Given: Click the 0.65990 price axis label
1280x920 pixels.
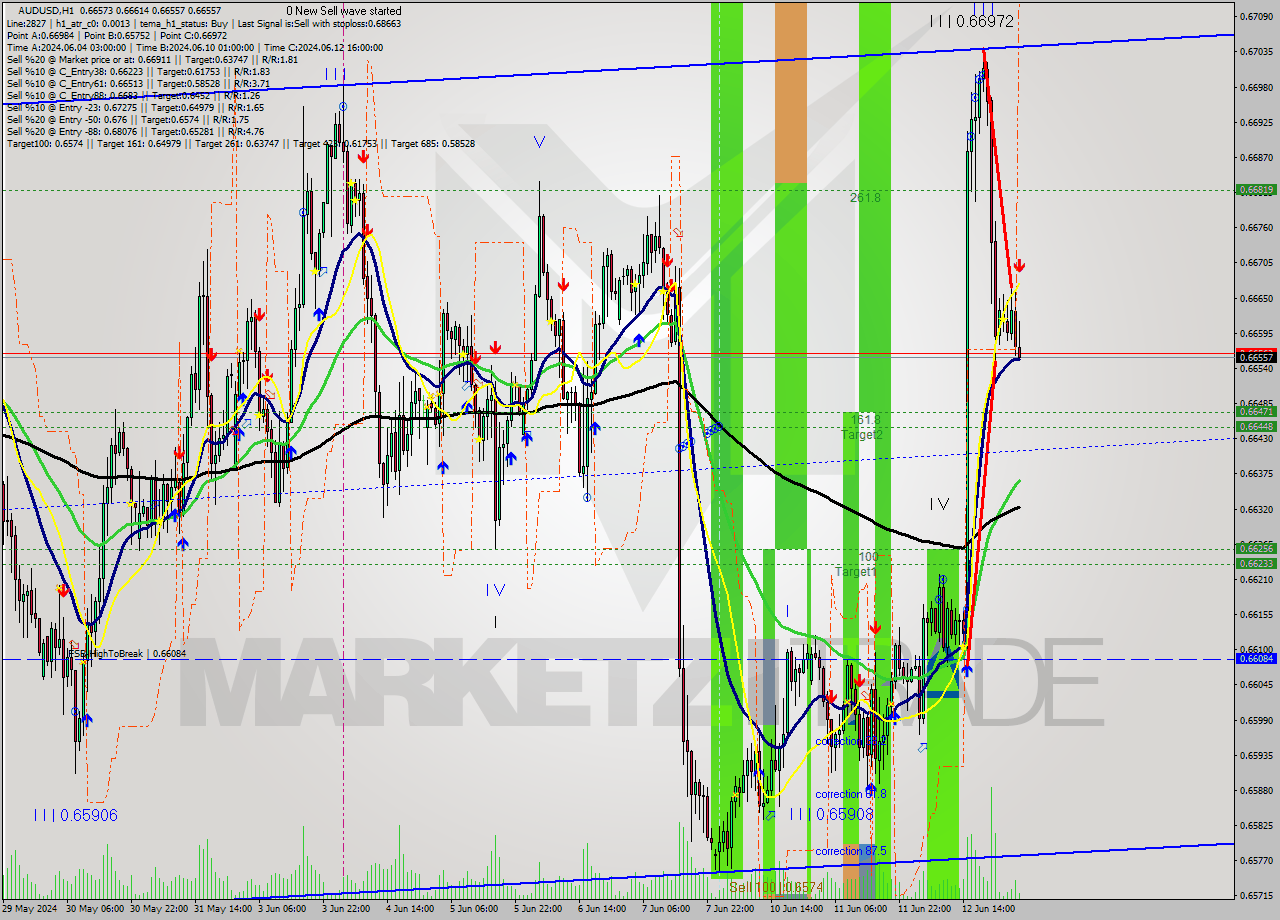Looking at the screenshot, I should click(1256, 720).
